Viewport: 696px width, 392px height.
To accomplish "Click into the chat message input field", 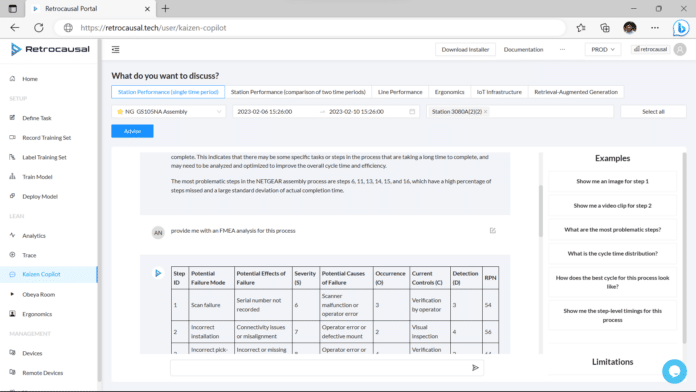I will 320,368.
